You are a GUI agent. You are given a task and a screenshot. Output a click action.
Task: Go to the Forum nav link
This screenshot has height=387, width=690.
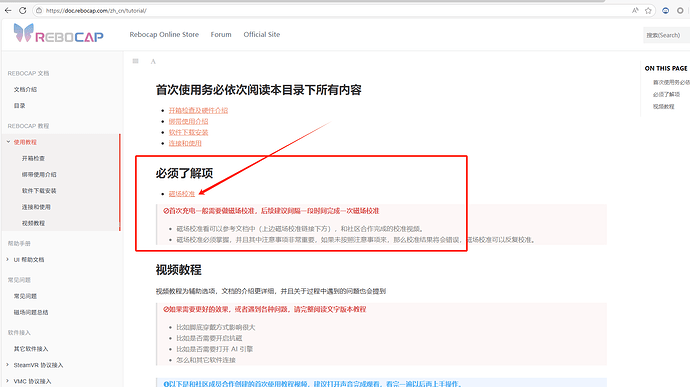click(x=221, y=34)
